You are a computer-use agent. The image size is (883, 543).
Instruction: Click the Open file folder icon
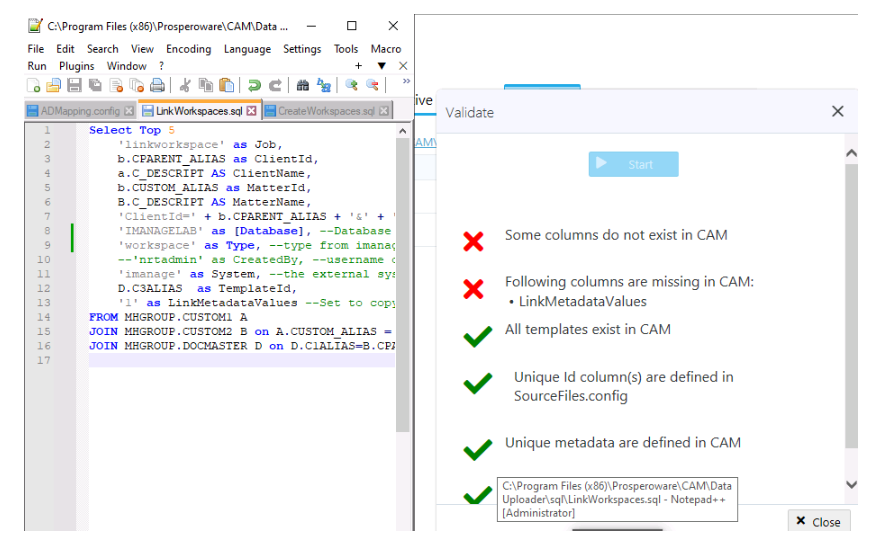(53, 85)
